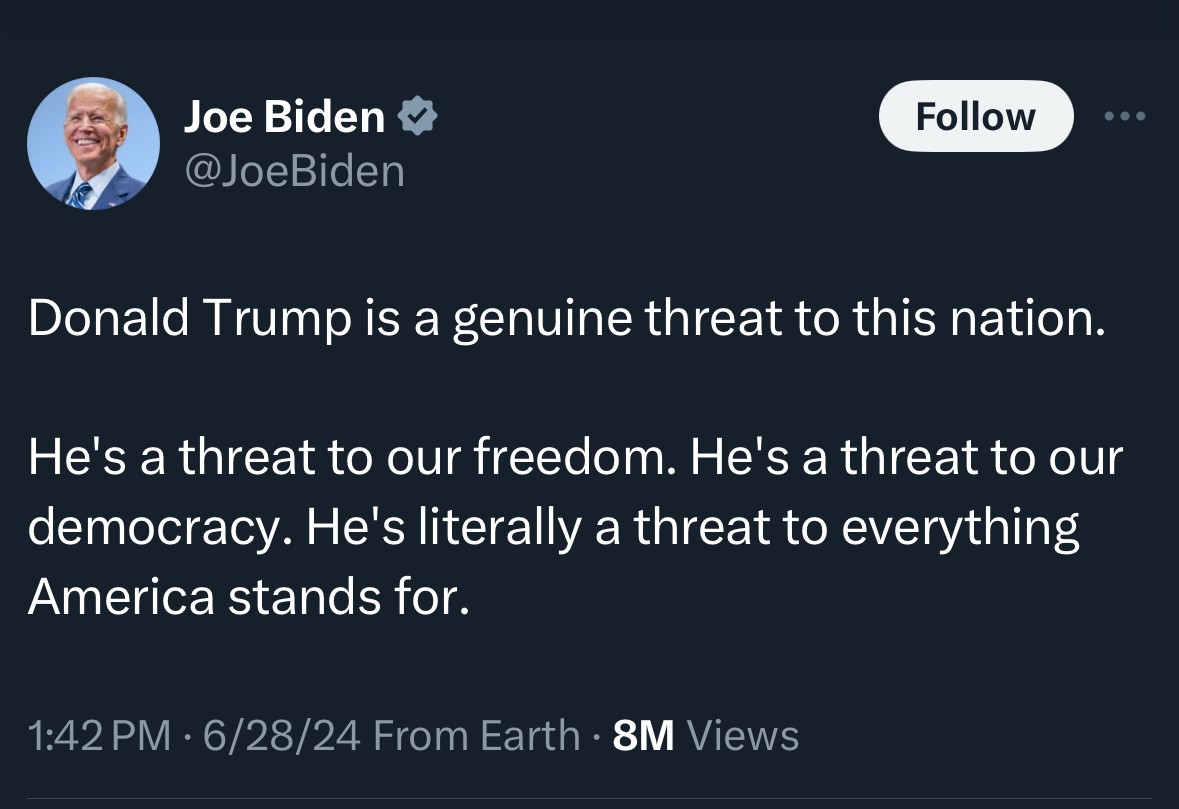This screenshot has height=809, width=1179.
Task: Follow the @JoeBiden account
Action: 975,115
